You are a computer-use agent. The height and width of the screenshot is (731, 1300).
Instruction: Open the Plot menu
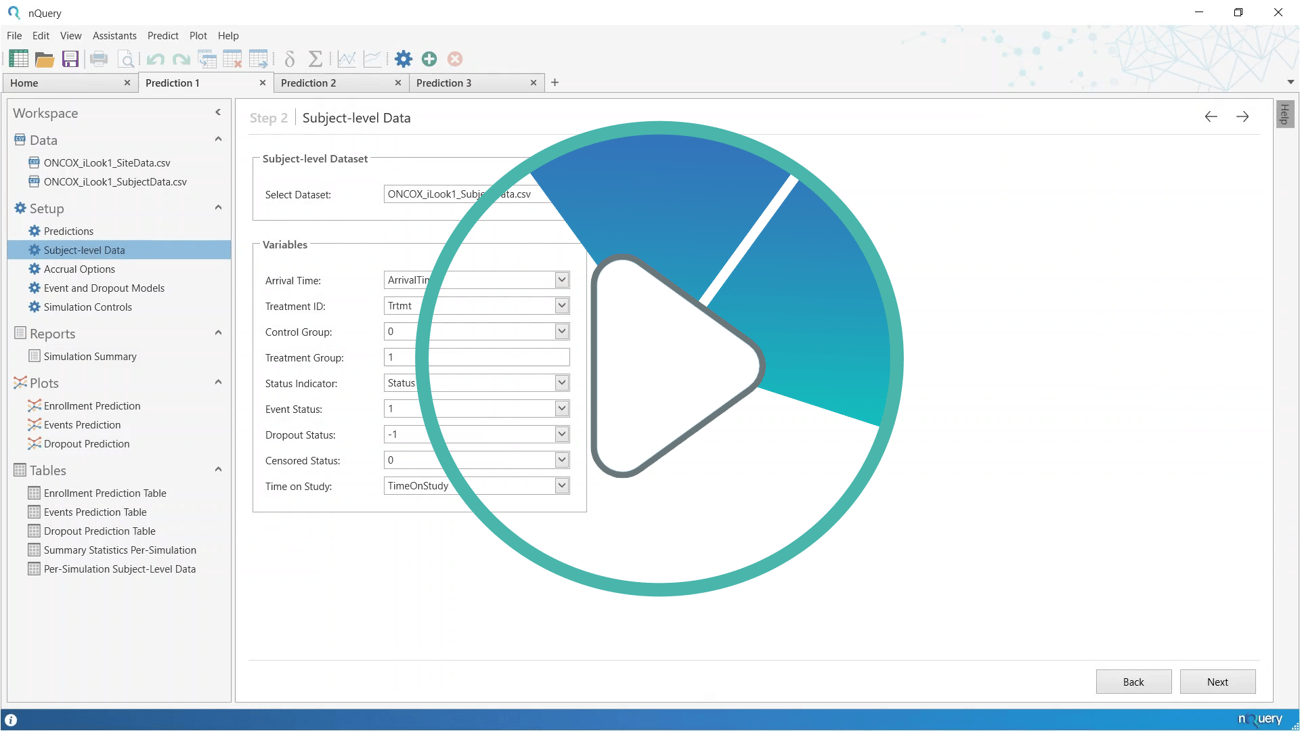point(197,35)
